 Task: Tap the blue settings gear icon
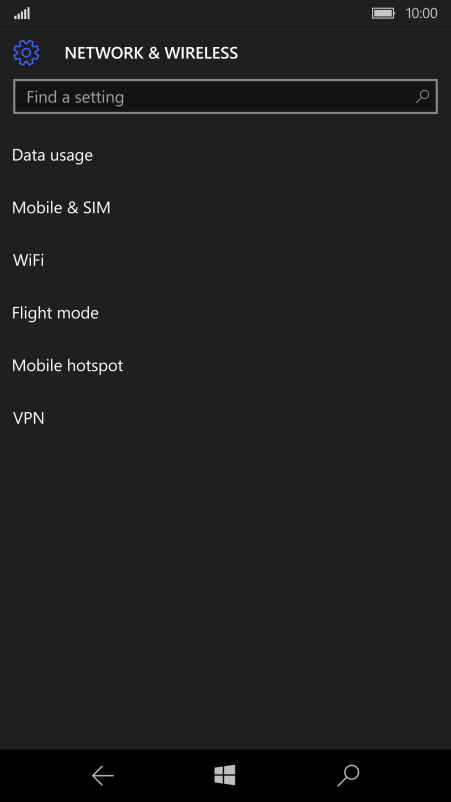click(26, 53)
